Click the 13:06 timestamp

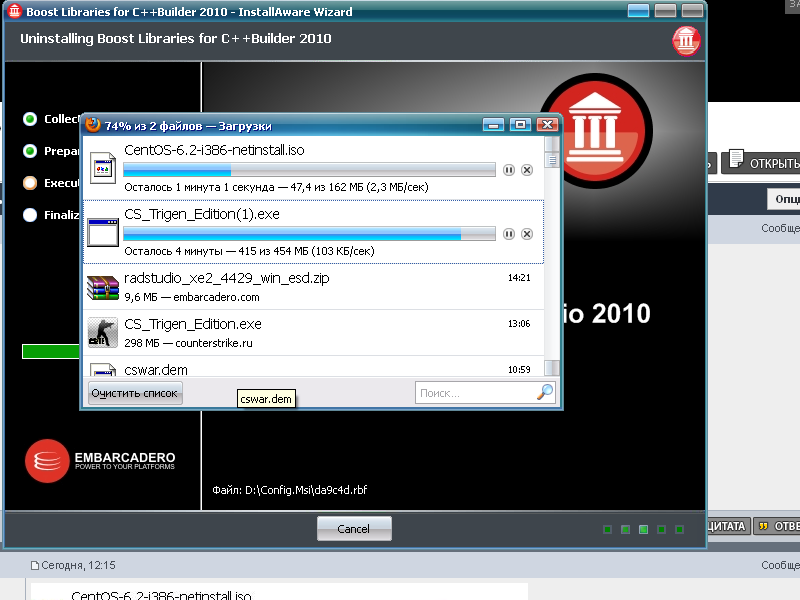[519, 323]
